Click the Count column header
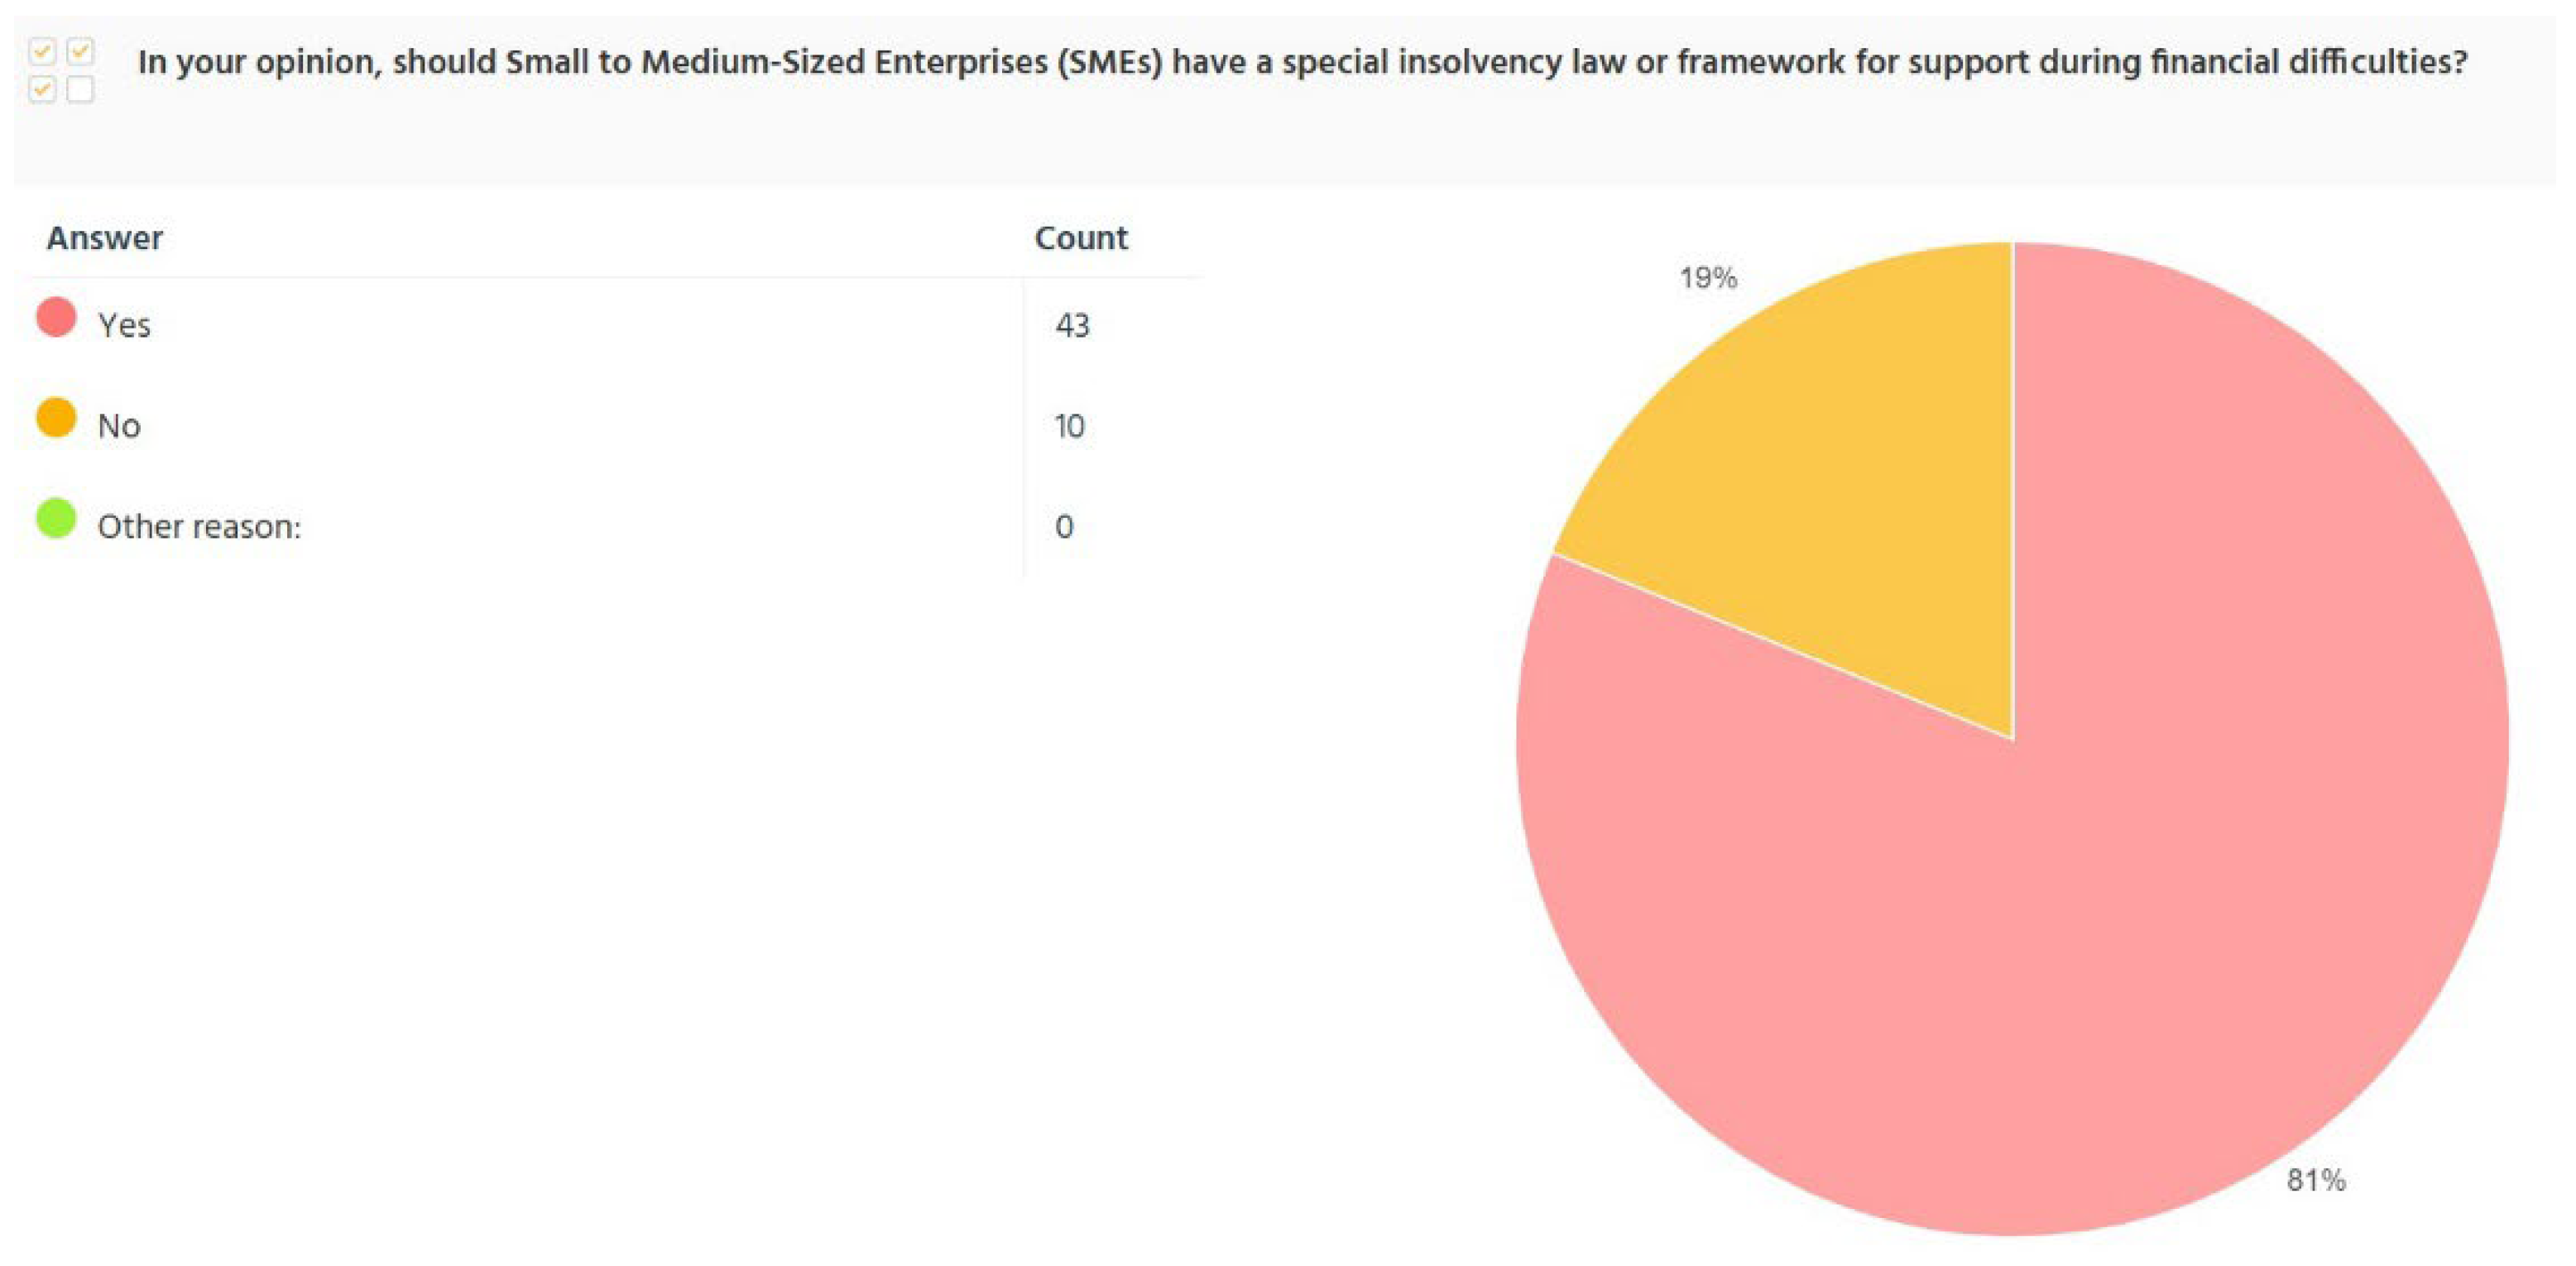The height and width of the screenshot is (1266, 2576). [1080, 238]
